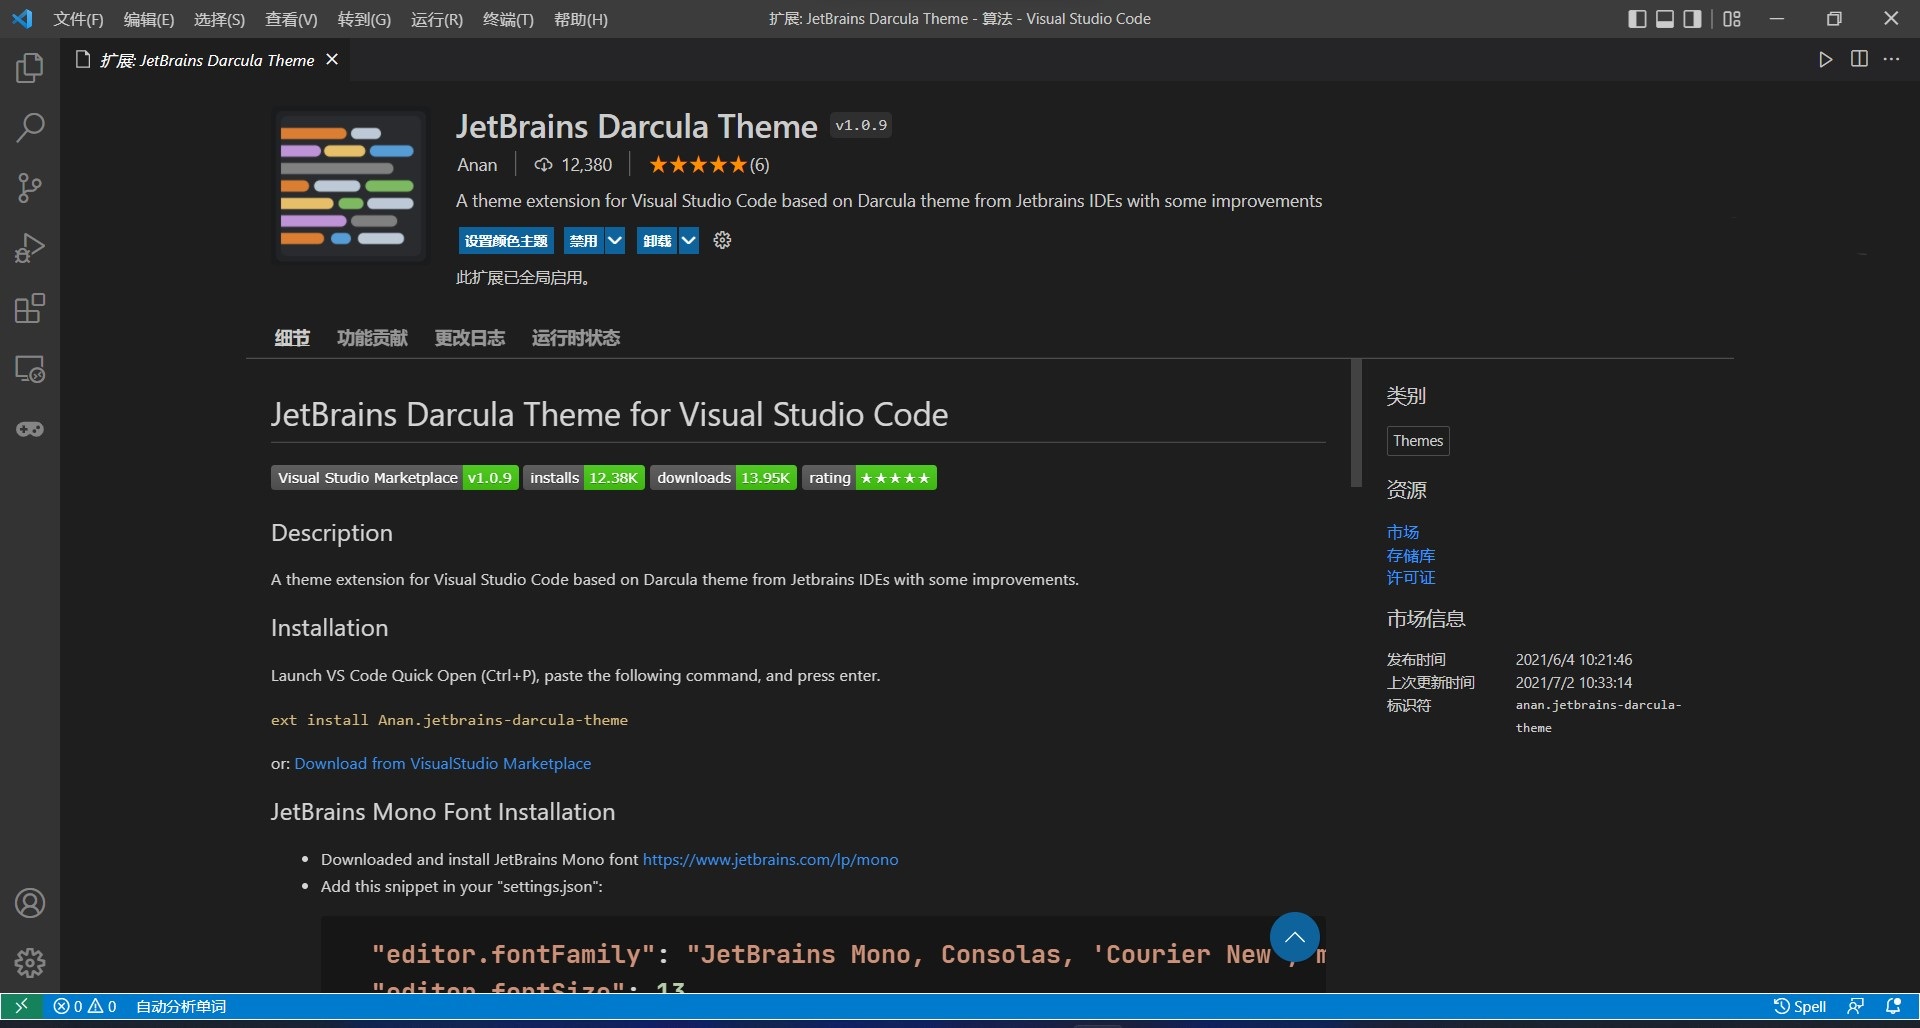The image size is (1920, 1028).
Task: Expand the 卸载 dropdown arrow
Action: tap(689, 240)
